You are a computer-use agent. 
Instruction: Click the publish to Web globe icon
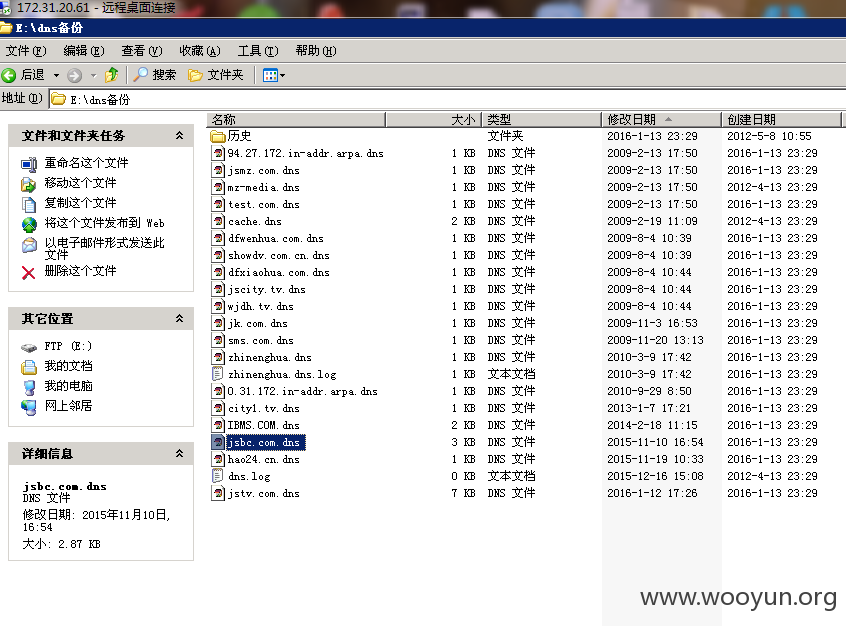pyautogui.click(x=29, y=224)
